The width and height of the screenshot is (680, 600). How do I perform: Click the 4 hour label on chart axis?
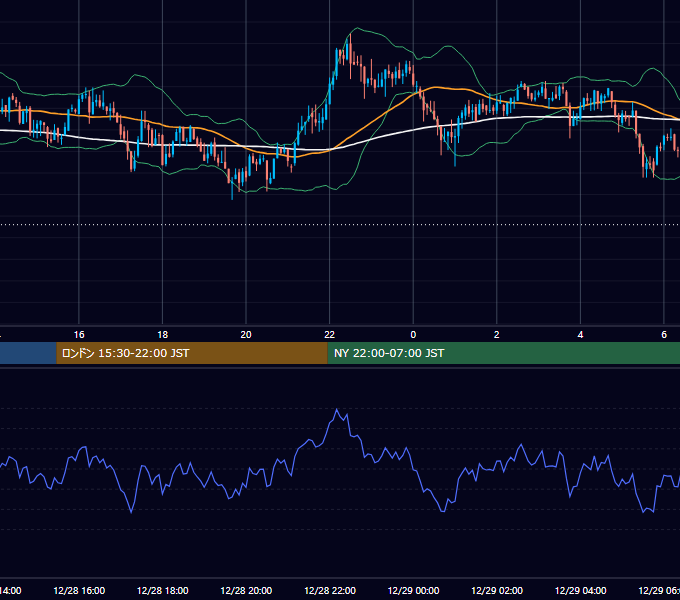pyautogui.click(x=580, y=335)
